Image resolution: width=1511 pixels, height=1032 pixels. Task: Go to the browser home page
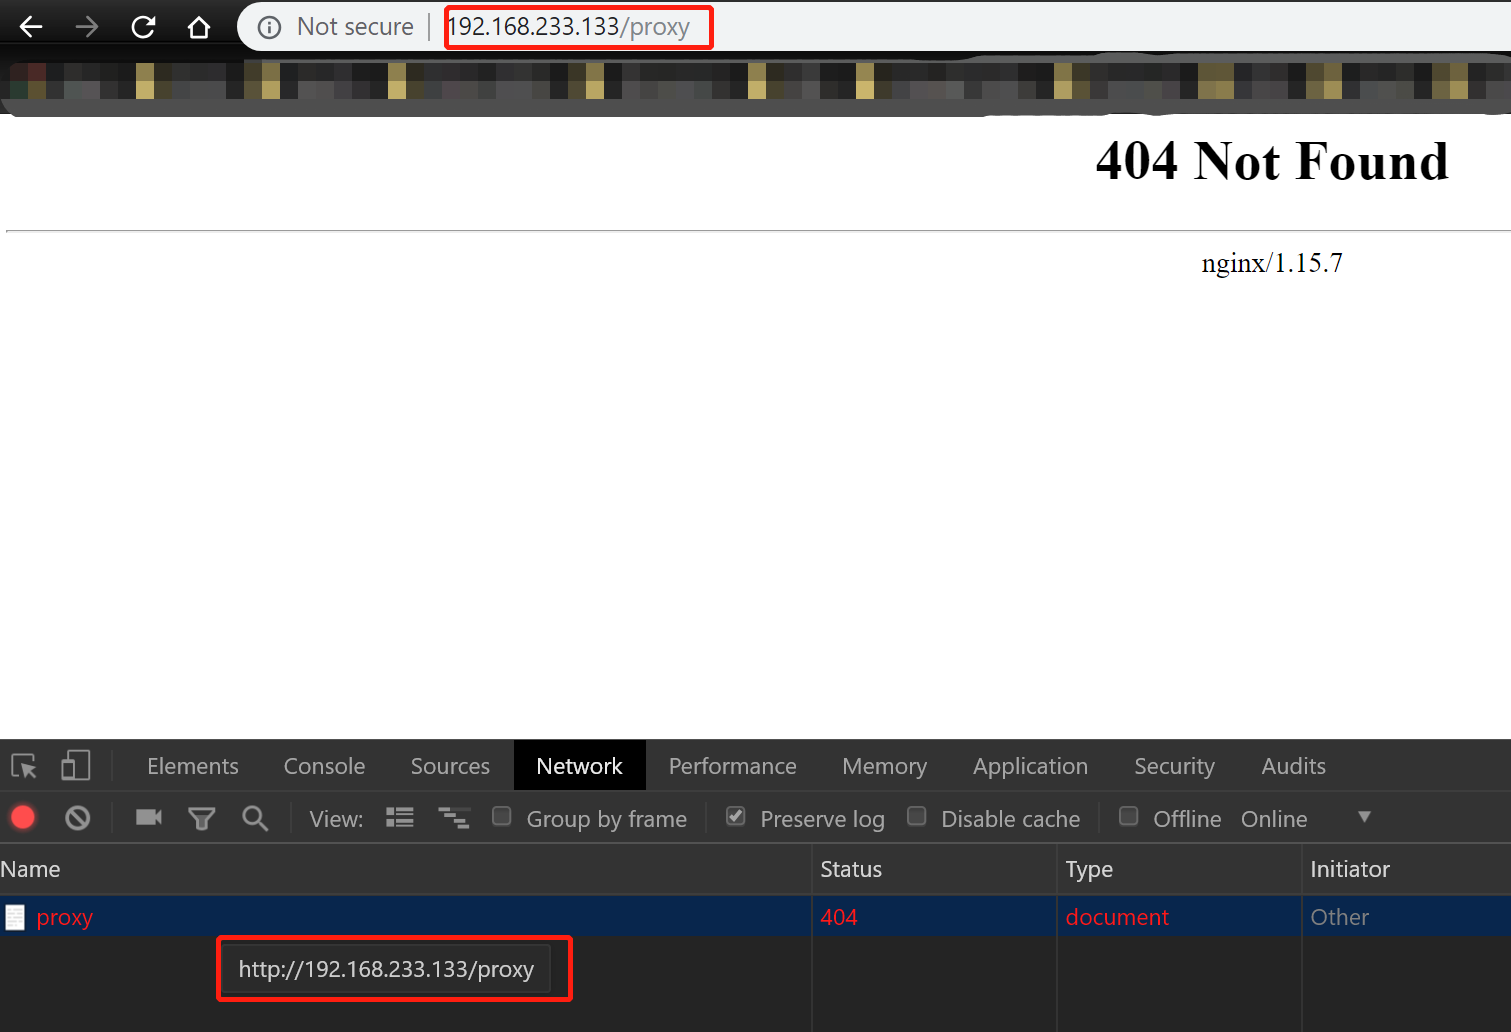point(198,26)
